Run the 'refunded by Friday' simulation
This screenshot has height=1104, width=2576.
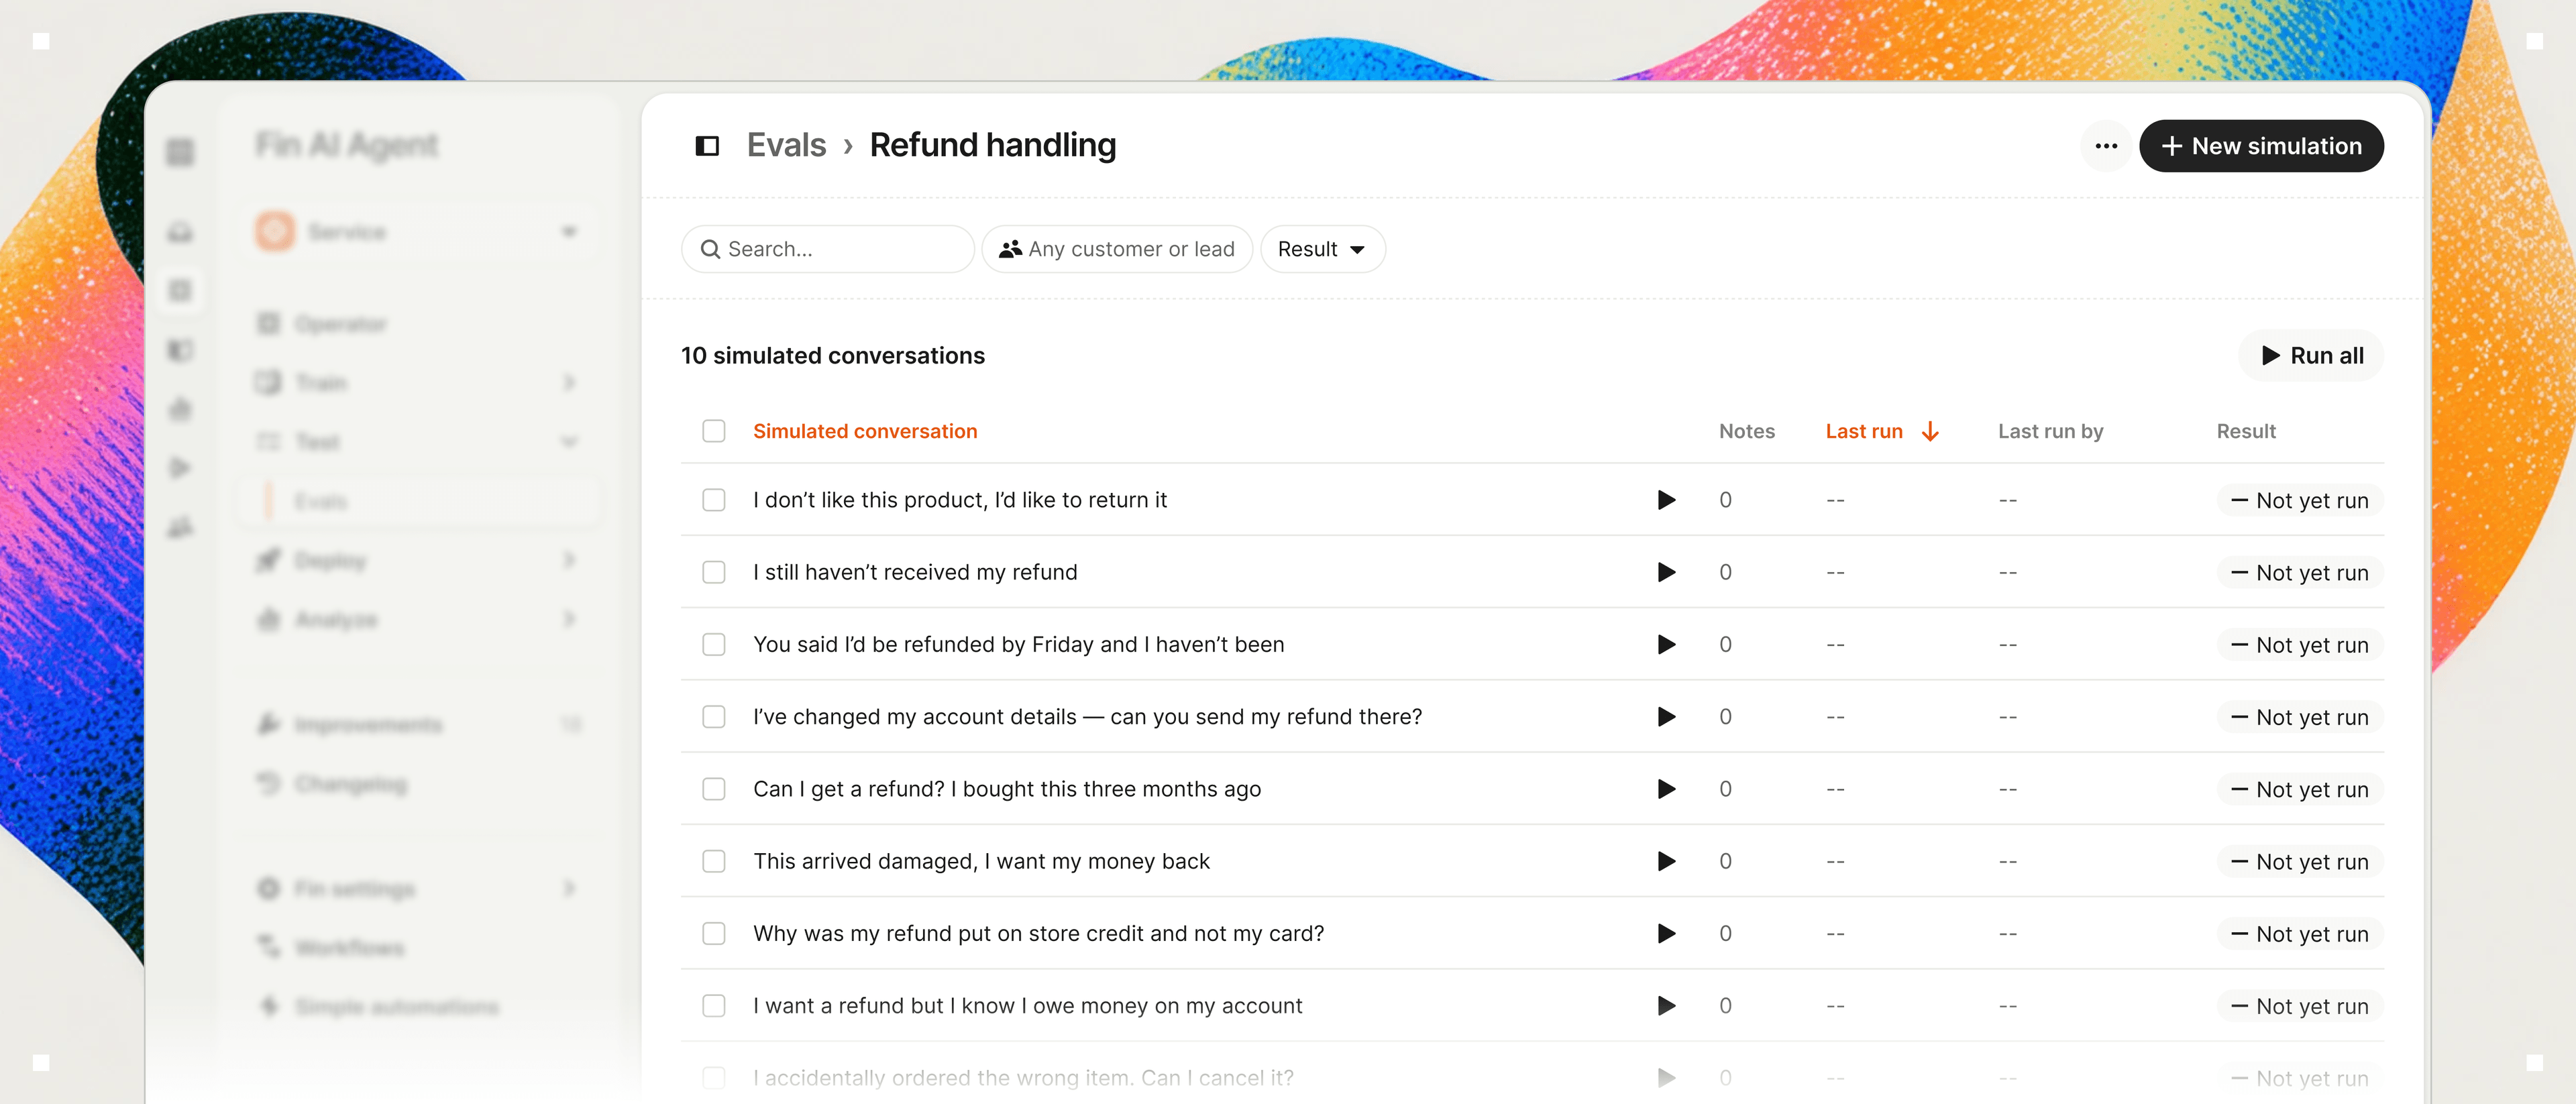point(1666,644)
